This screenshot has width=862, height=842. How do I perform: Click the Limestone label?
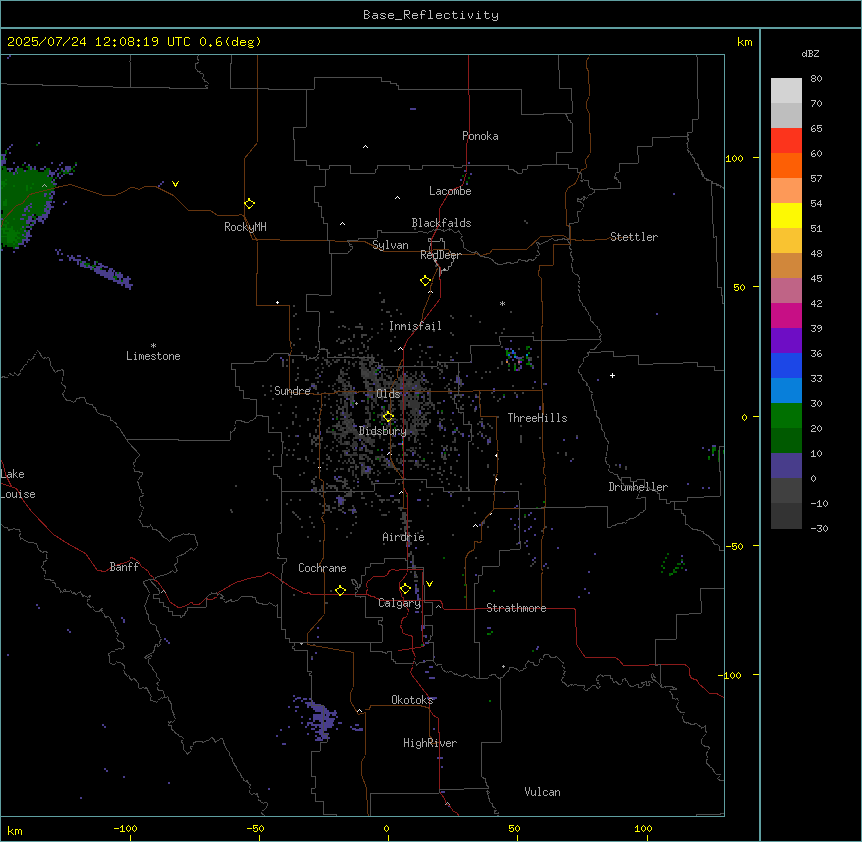153,356
